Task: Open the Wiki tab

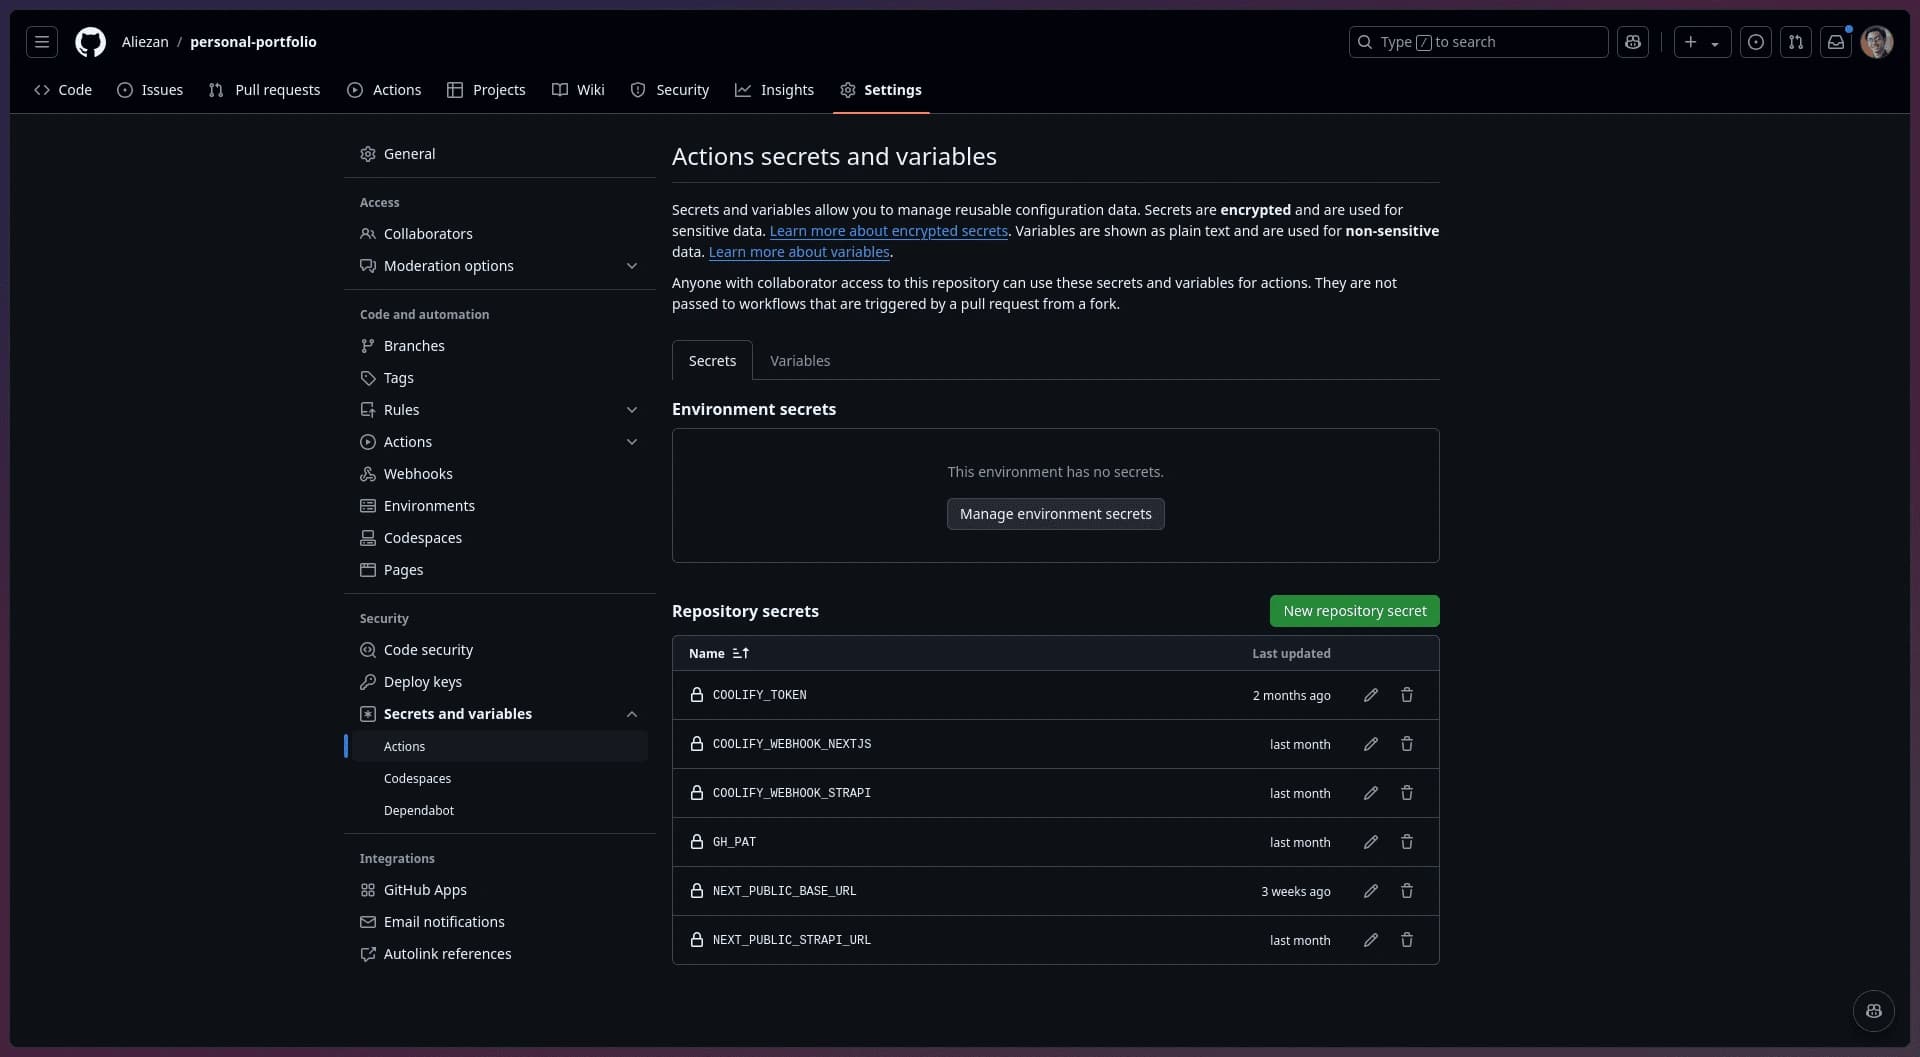Action: [x=578, y=90]
